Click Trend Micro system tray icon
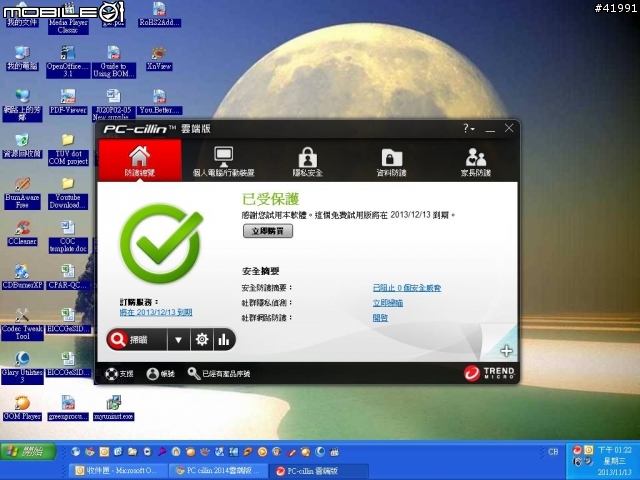Viewport: 640px width, 480px height. (x=577, y=450)
